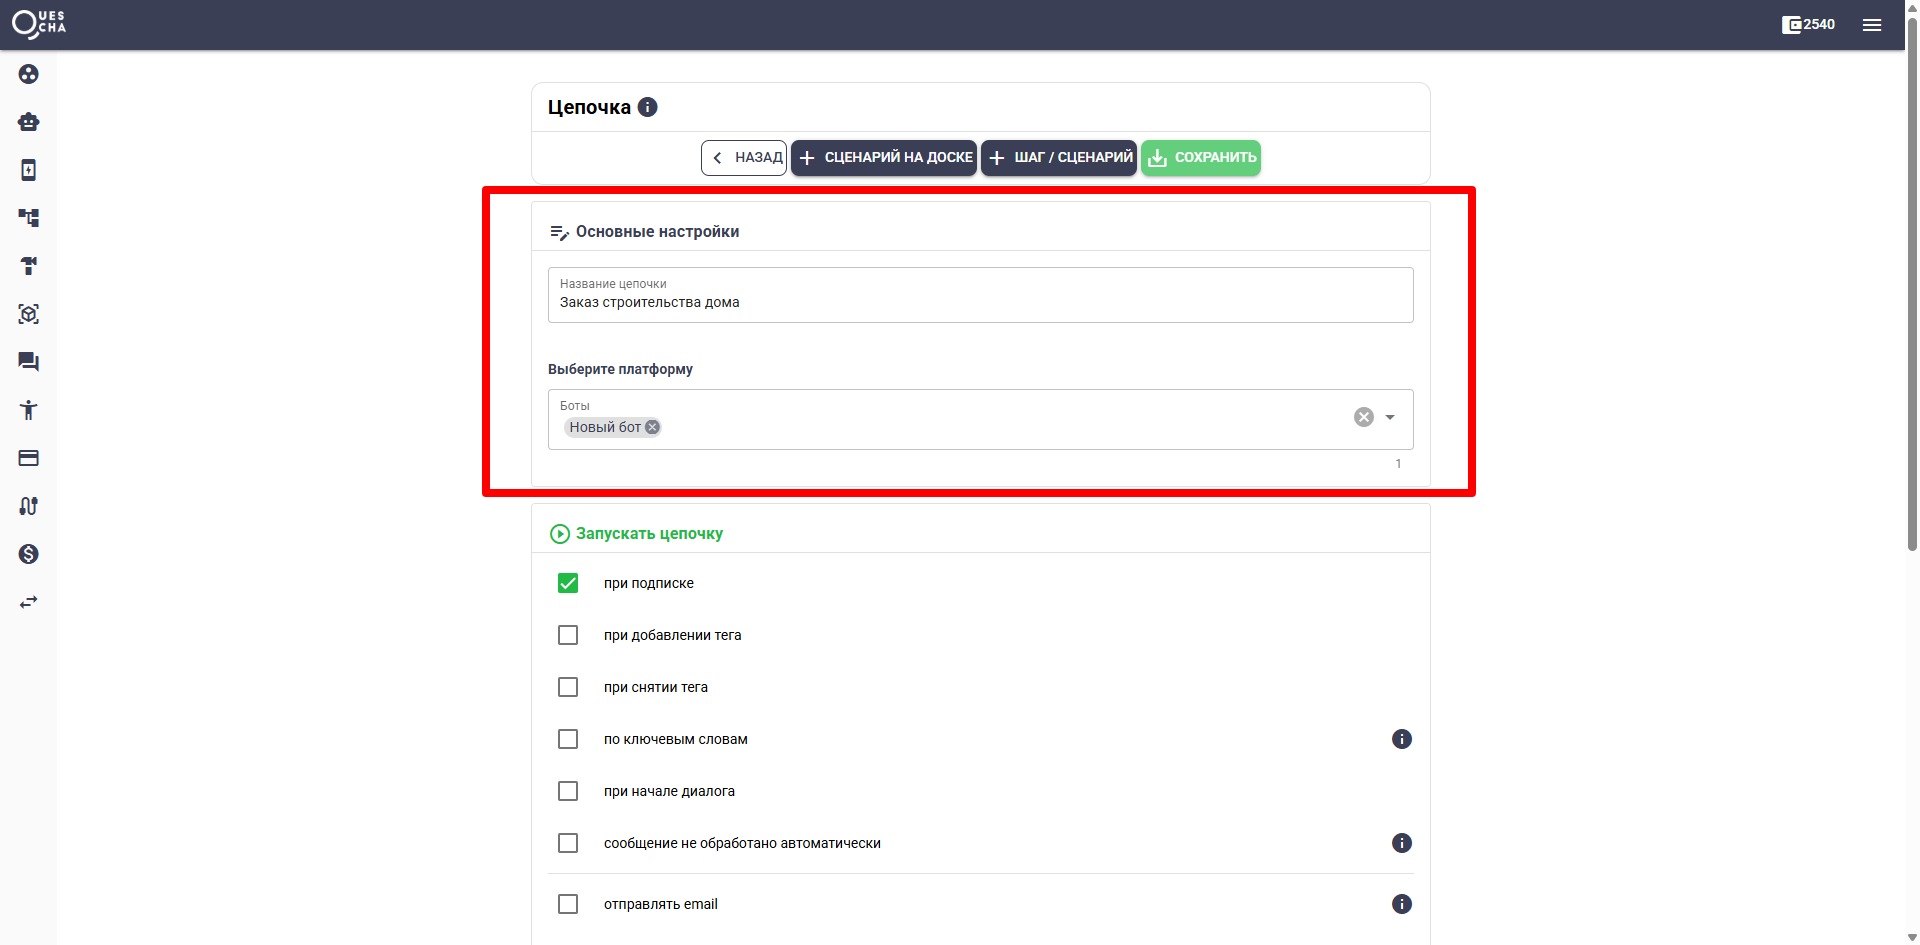Uncheck the при подписке checkbox

click(x=568, y=583)
